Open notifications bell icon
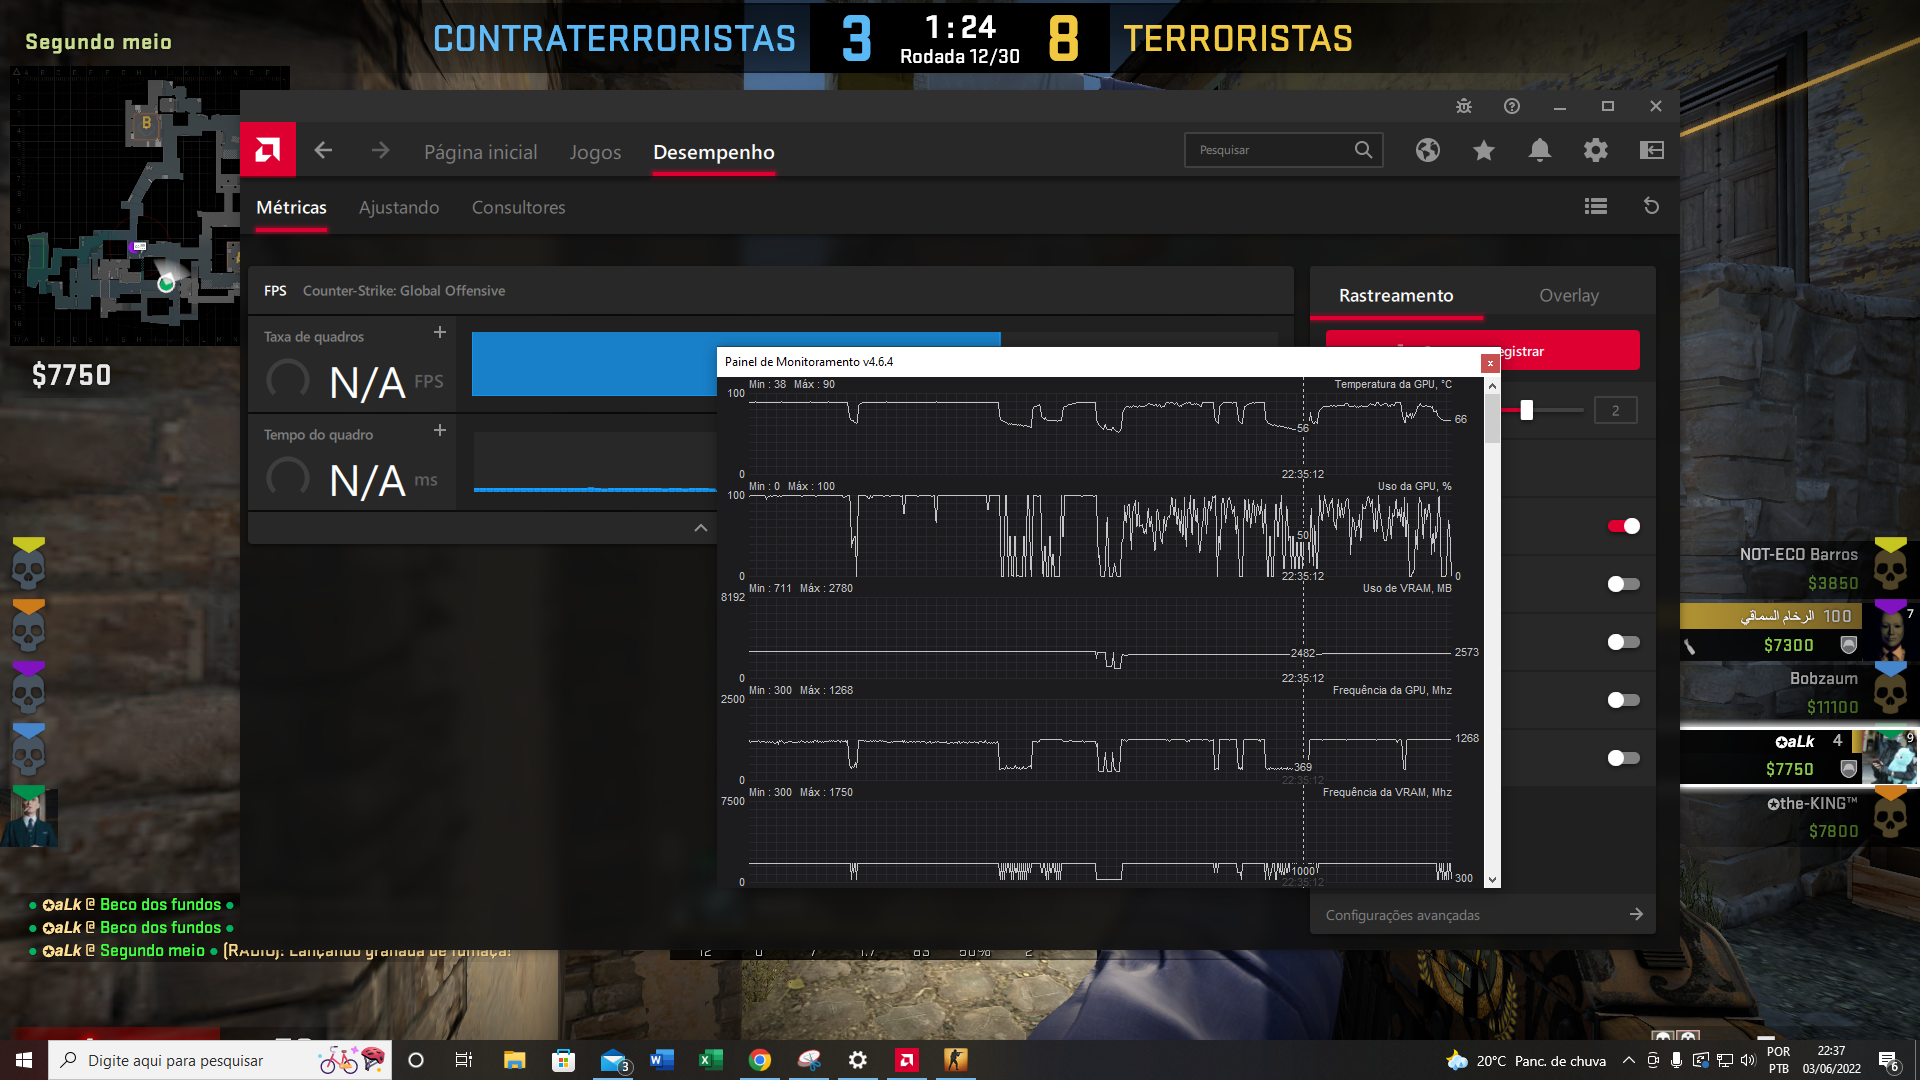The image size is (1920, 1080). pos(1540,150)
